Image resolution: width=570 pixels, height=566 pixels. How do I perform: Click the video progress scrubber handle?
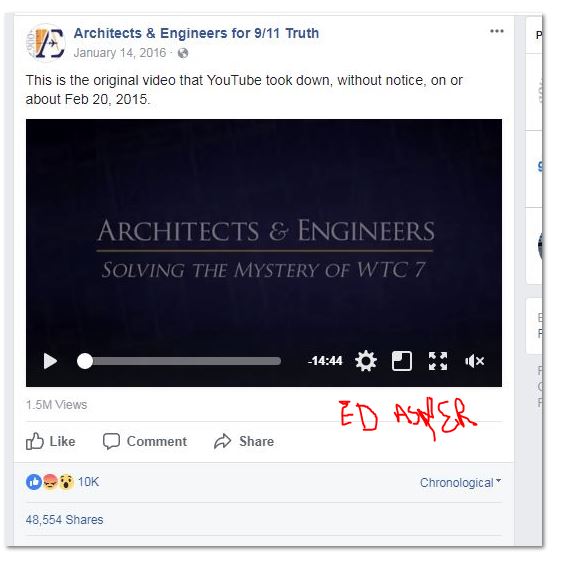point(85,361)
